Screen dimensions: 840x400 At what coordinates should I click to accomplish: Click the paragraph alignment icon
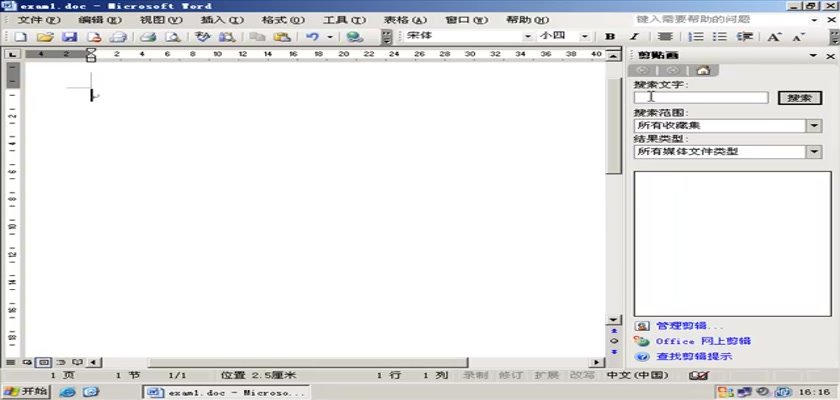[665, 36]
